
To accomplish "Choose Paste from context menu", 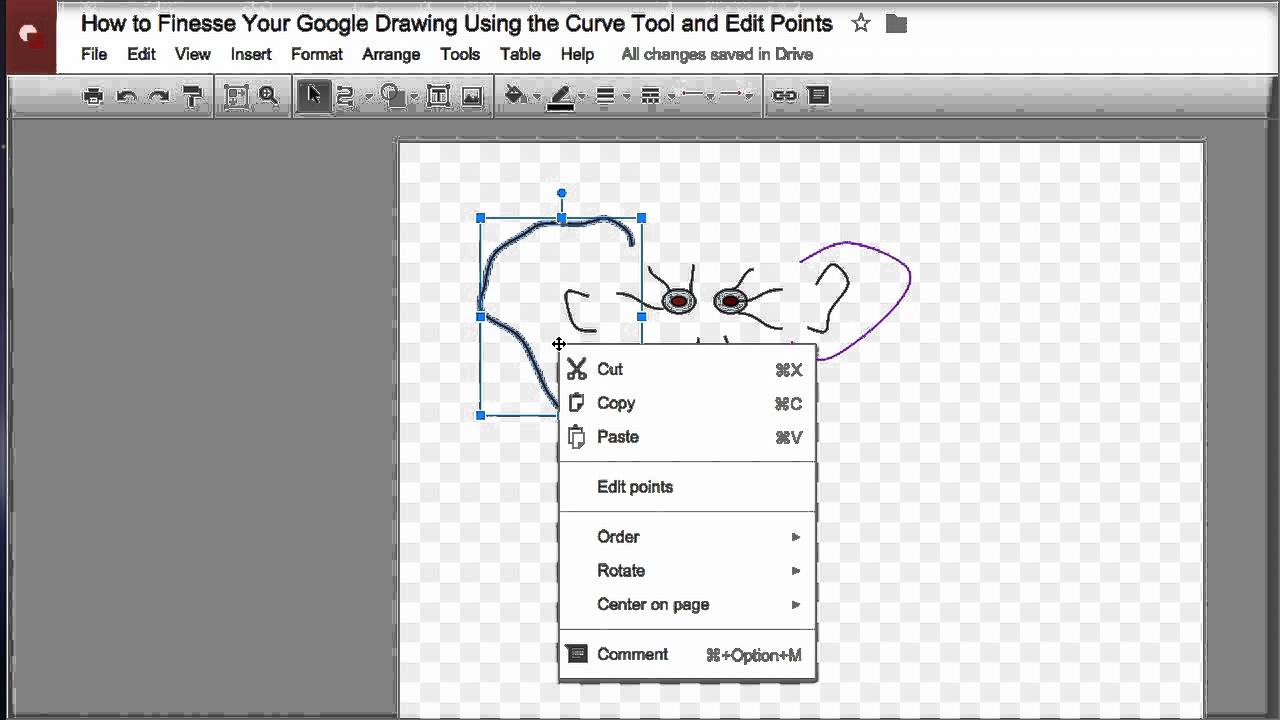I will coord(687,437).
